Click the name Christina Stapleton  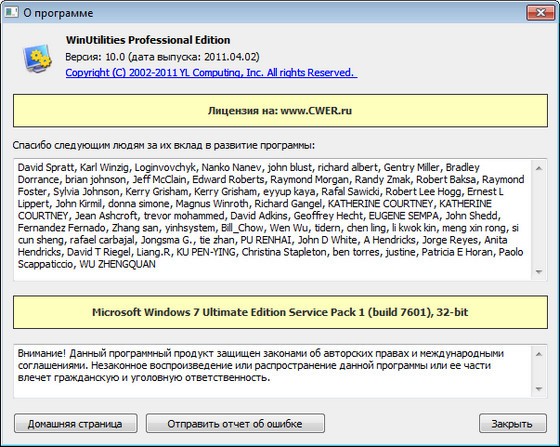[x=284, y=252]
